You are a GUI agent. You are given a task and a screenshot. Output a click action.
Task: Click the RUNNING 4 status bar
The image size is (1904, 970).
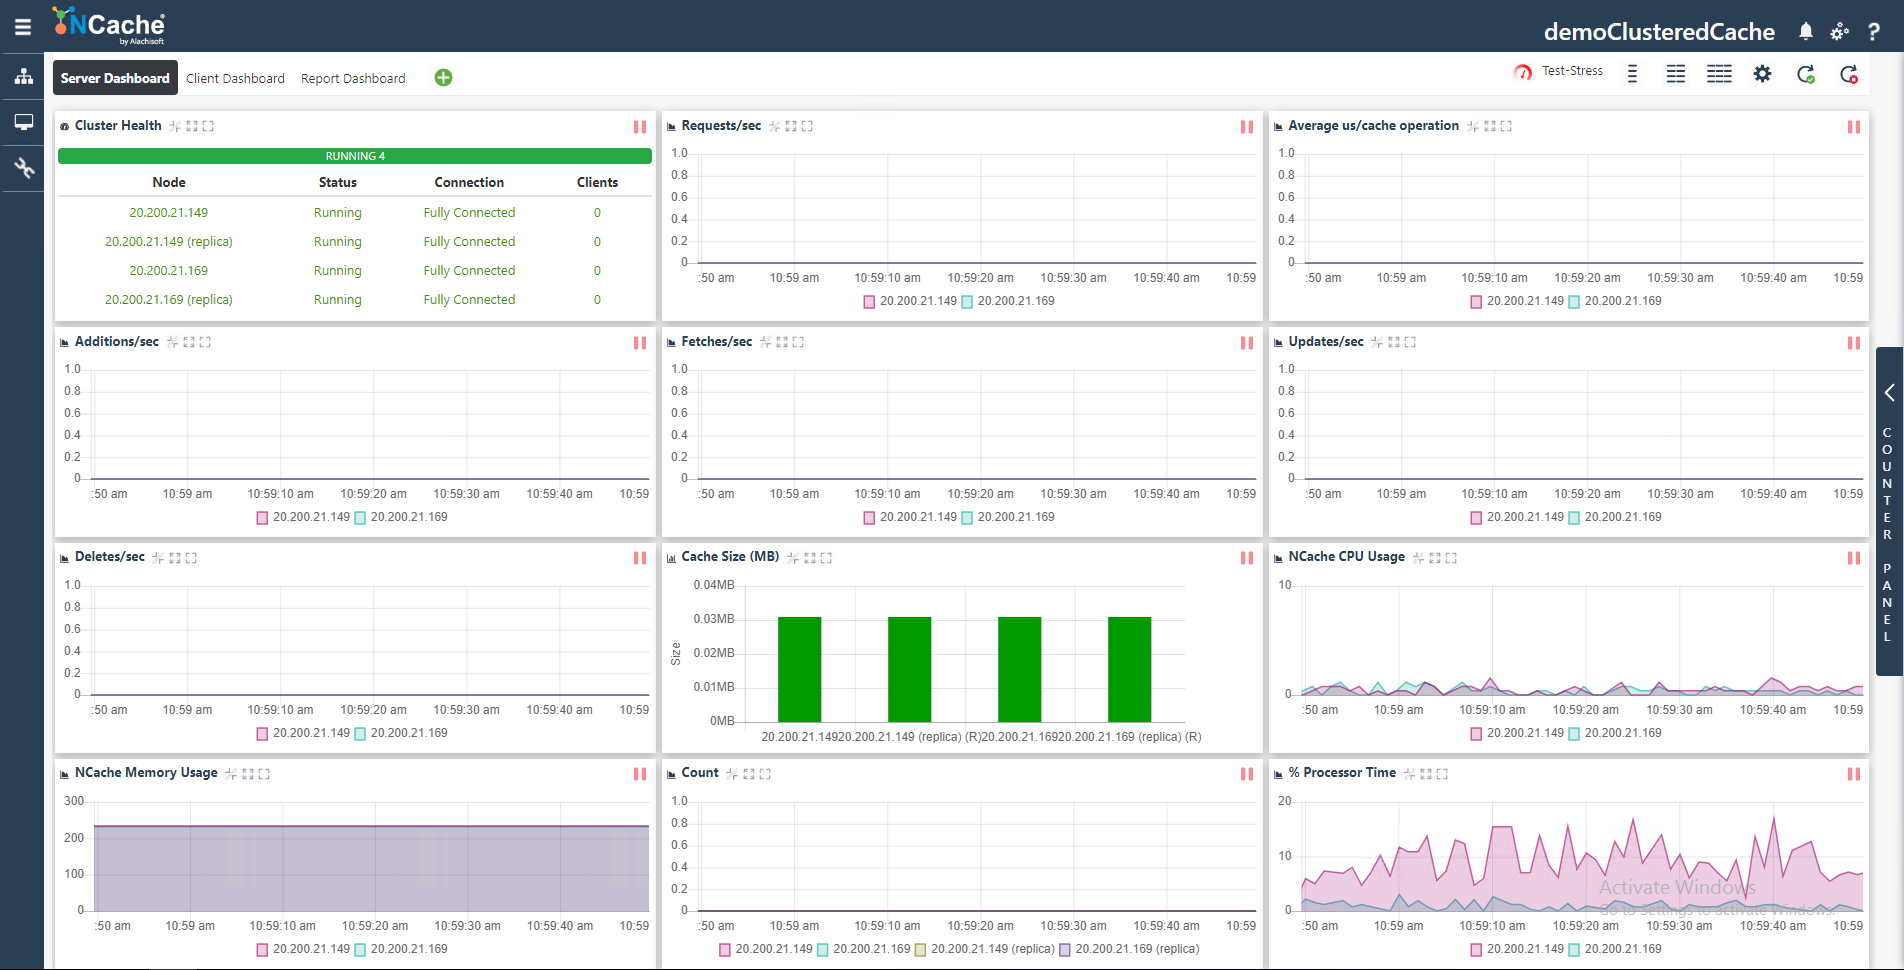(355, 156)
